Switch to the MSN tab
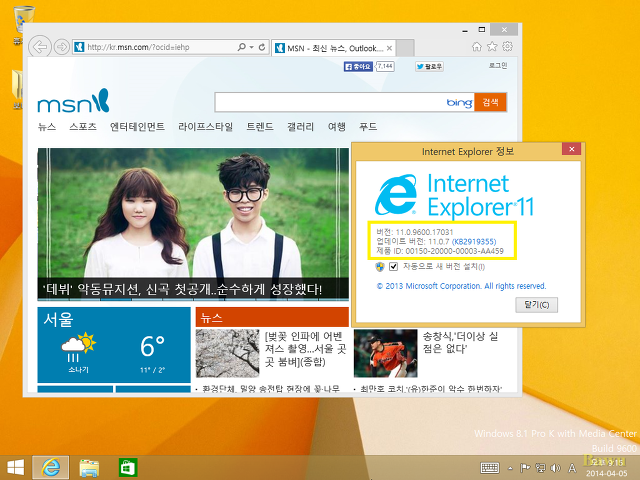This screenshot has width=640, height=480. pos(334,48)
